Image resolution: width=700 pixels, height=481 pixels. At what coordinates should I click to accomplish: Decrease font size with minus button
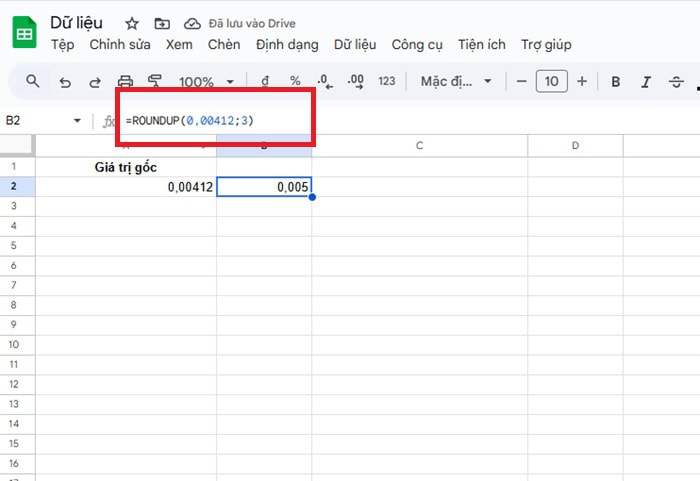click(x=521, y=81)
